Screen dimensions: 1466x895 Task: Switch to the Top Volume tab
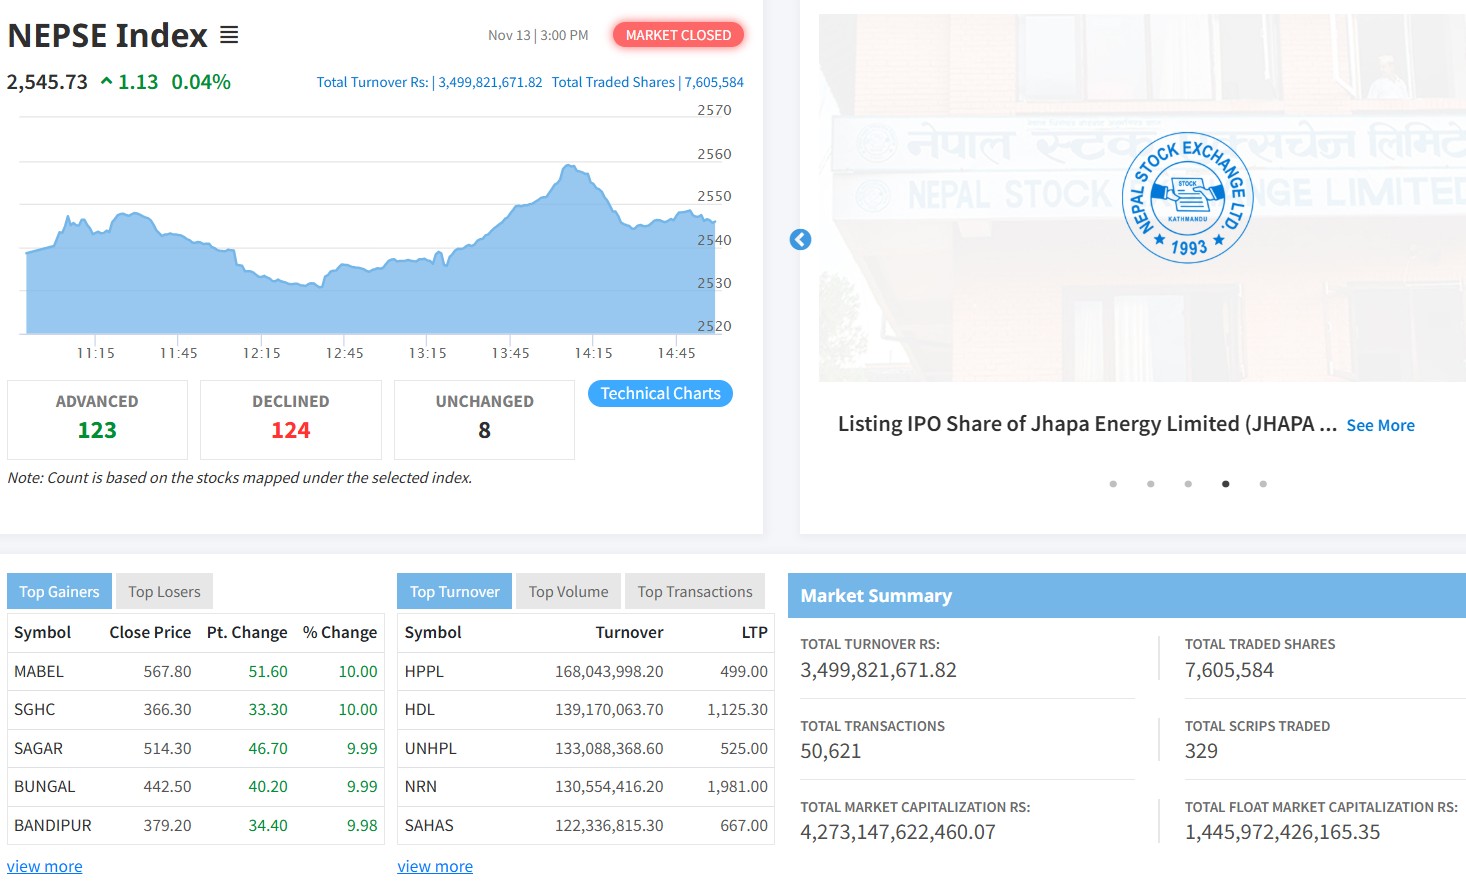pyautogui.click(x=568, y=592)
